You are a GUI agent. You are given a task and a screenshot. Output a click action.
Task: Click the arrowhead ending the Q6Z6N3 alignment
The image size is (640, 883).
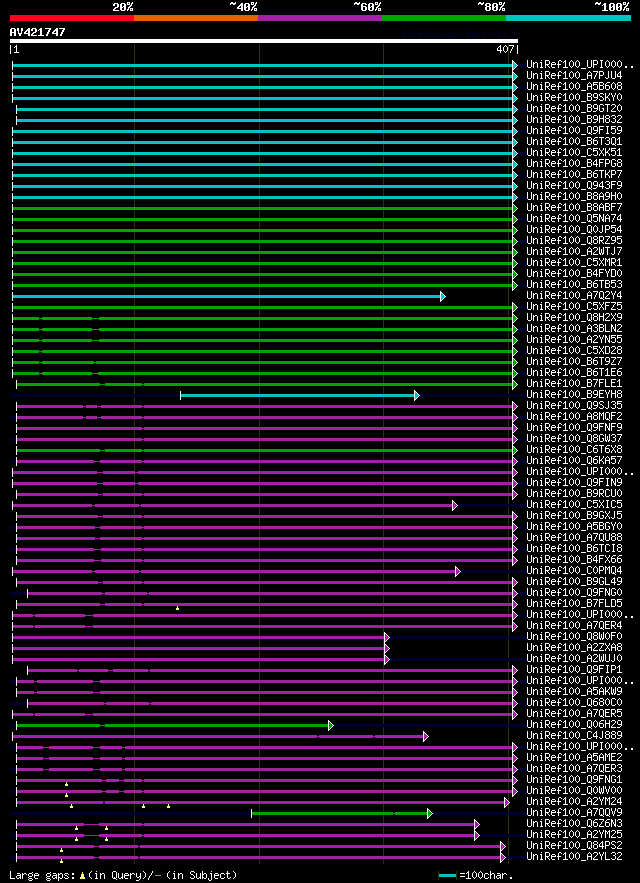477,824
